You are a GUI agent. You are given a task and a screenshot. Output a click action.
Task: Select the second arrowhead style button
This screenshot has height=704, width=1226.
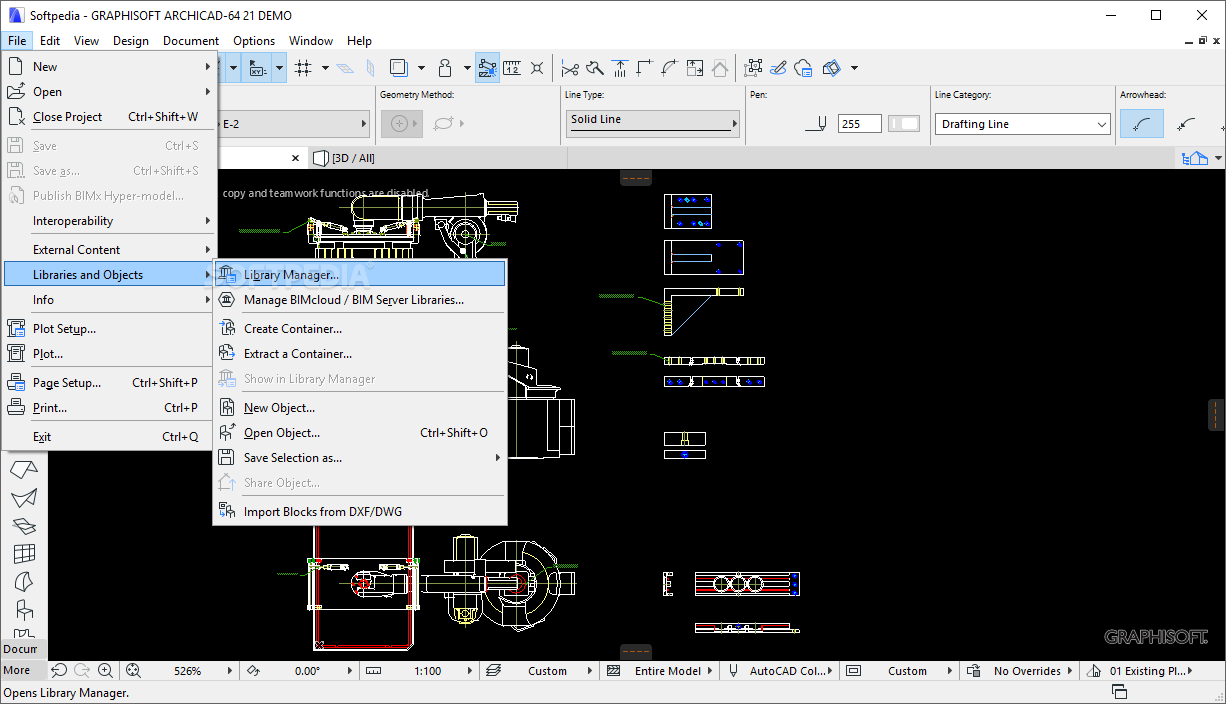(1187, 124)
